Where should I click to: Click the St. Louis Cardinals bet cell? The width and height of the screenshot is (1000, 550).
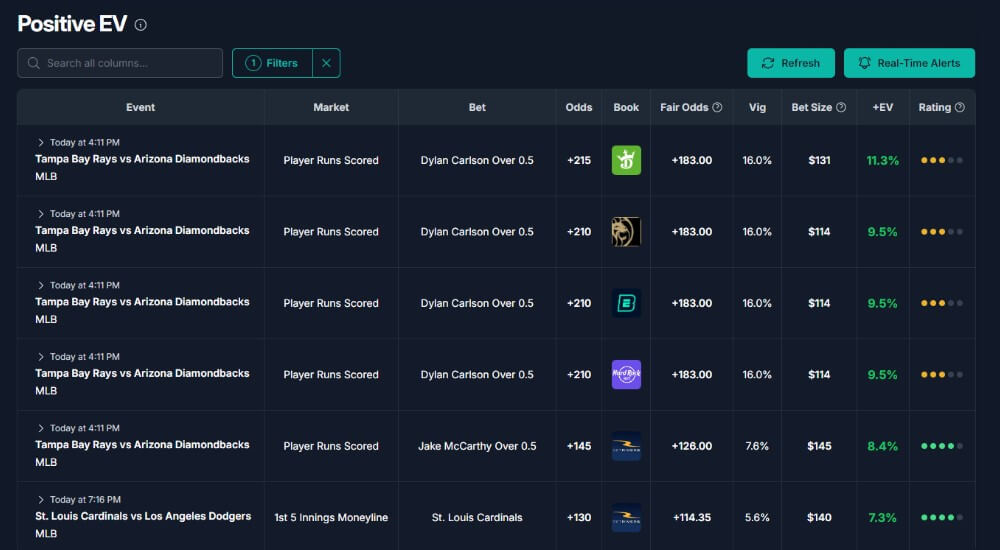point(477,517)
